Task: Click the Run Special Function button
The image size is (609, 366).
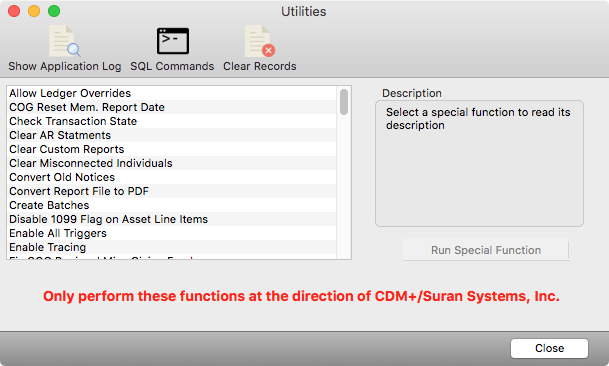Action: click(x=486, y=250)
